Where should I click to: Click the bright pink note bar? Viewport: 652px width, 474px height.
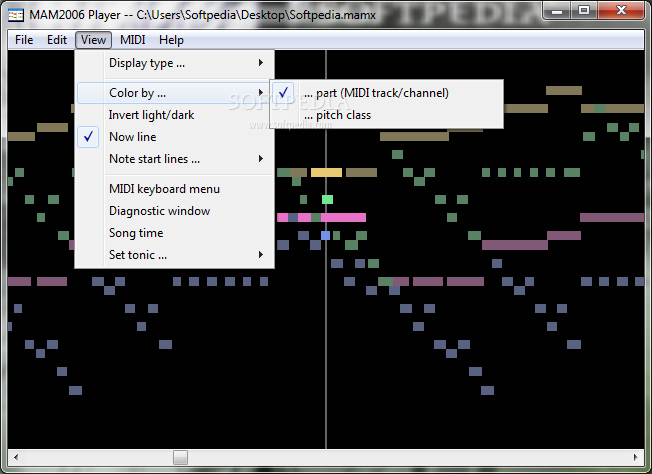coord(343,217)
